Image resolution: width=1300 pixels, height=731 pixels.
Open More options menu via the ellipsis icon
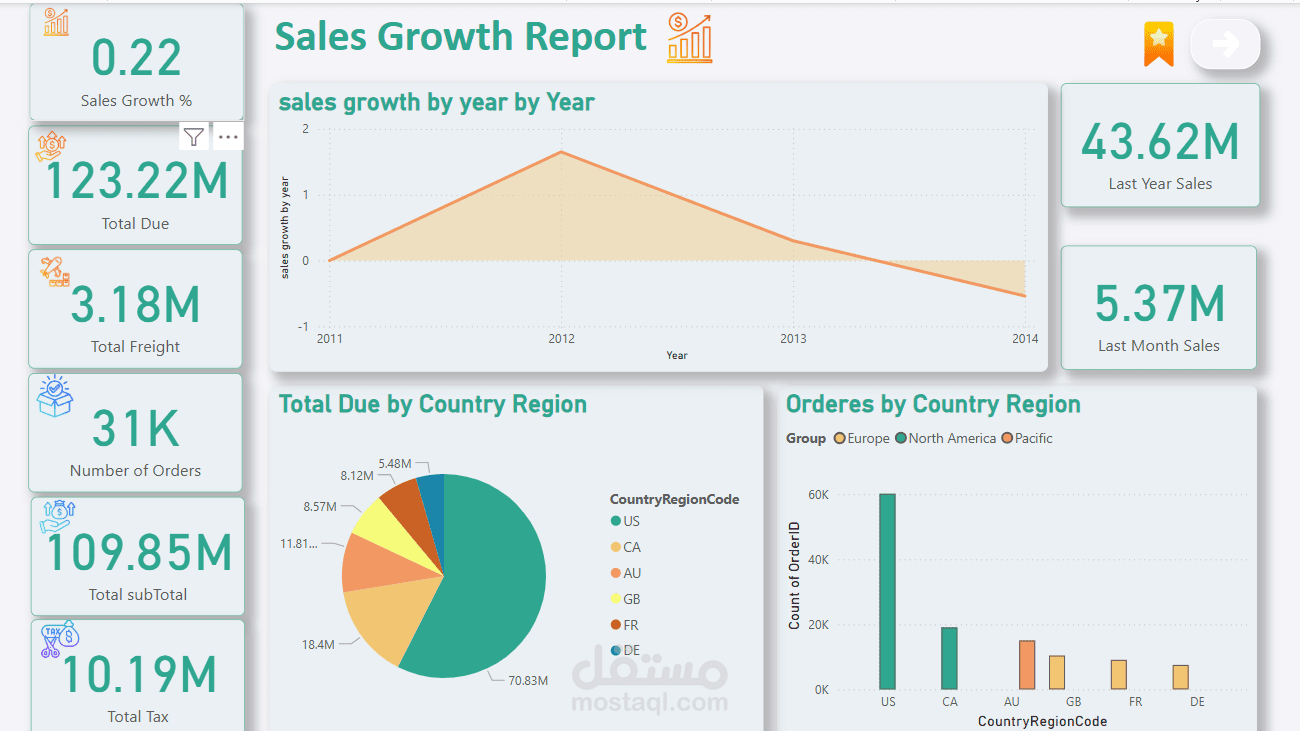tap(227, 136)
